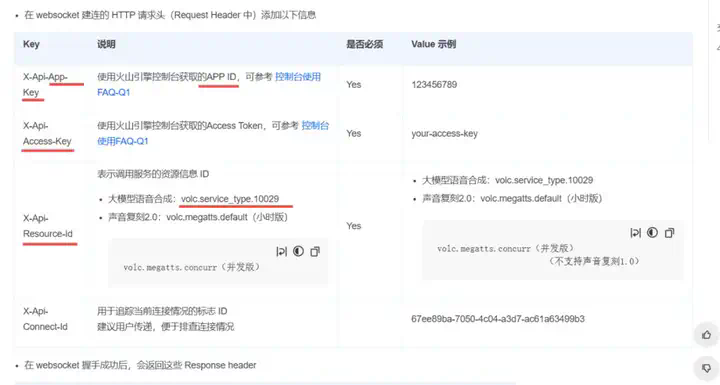The height and width of the screenshot is (385, 720).
Task: Click the thumbs-up feedback icon
Action: 707,334
